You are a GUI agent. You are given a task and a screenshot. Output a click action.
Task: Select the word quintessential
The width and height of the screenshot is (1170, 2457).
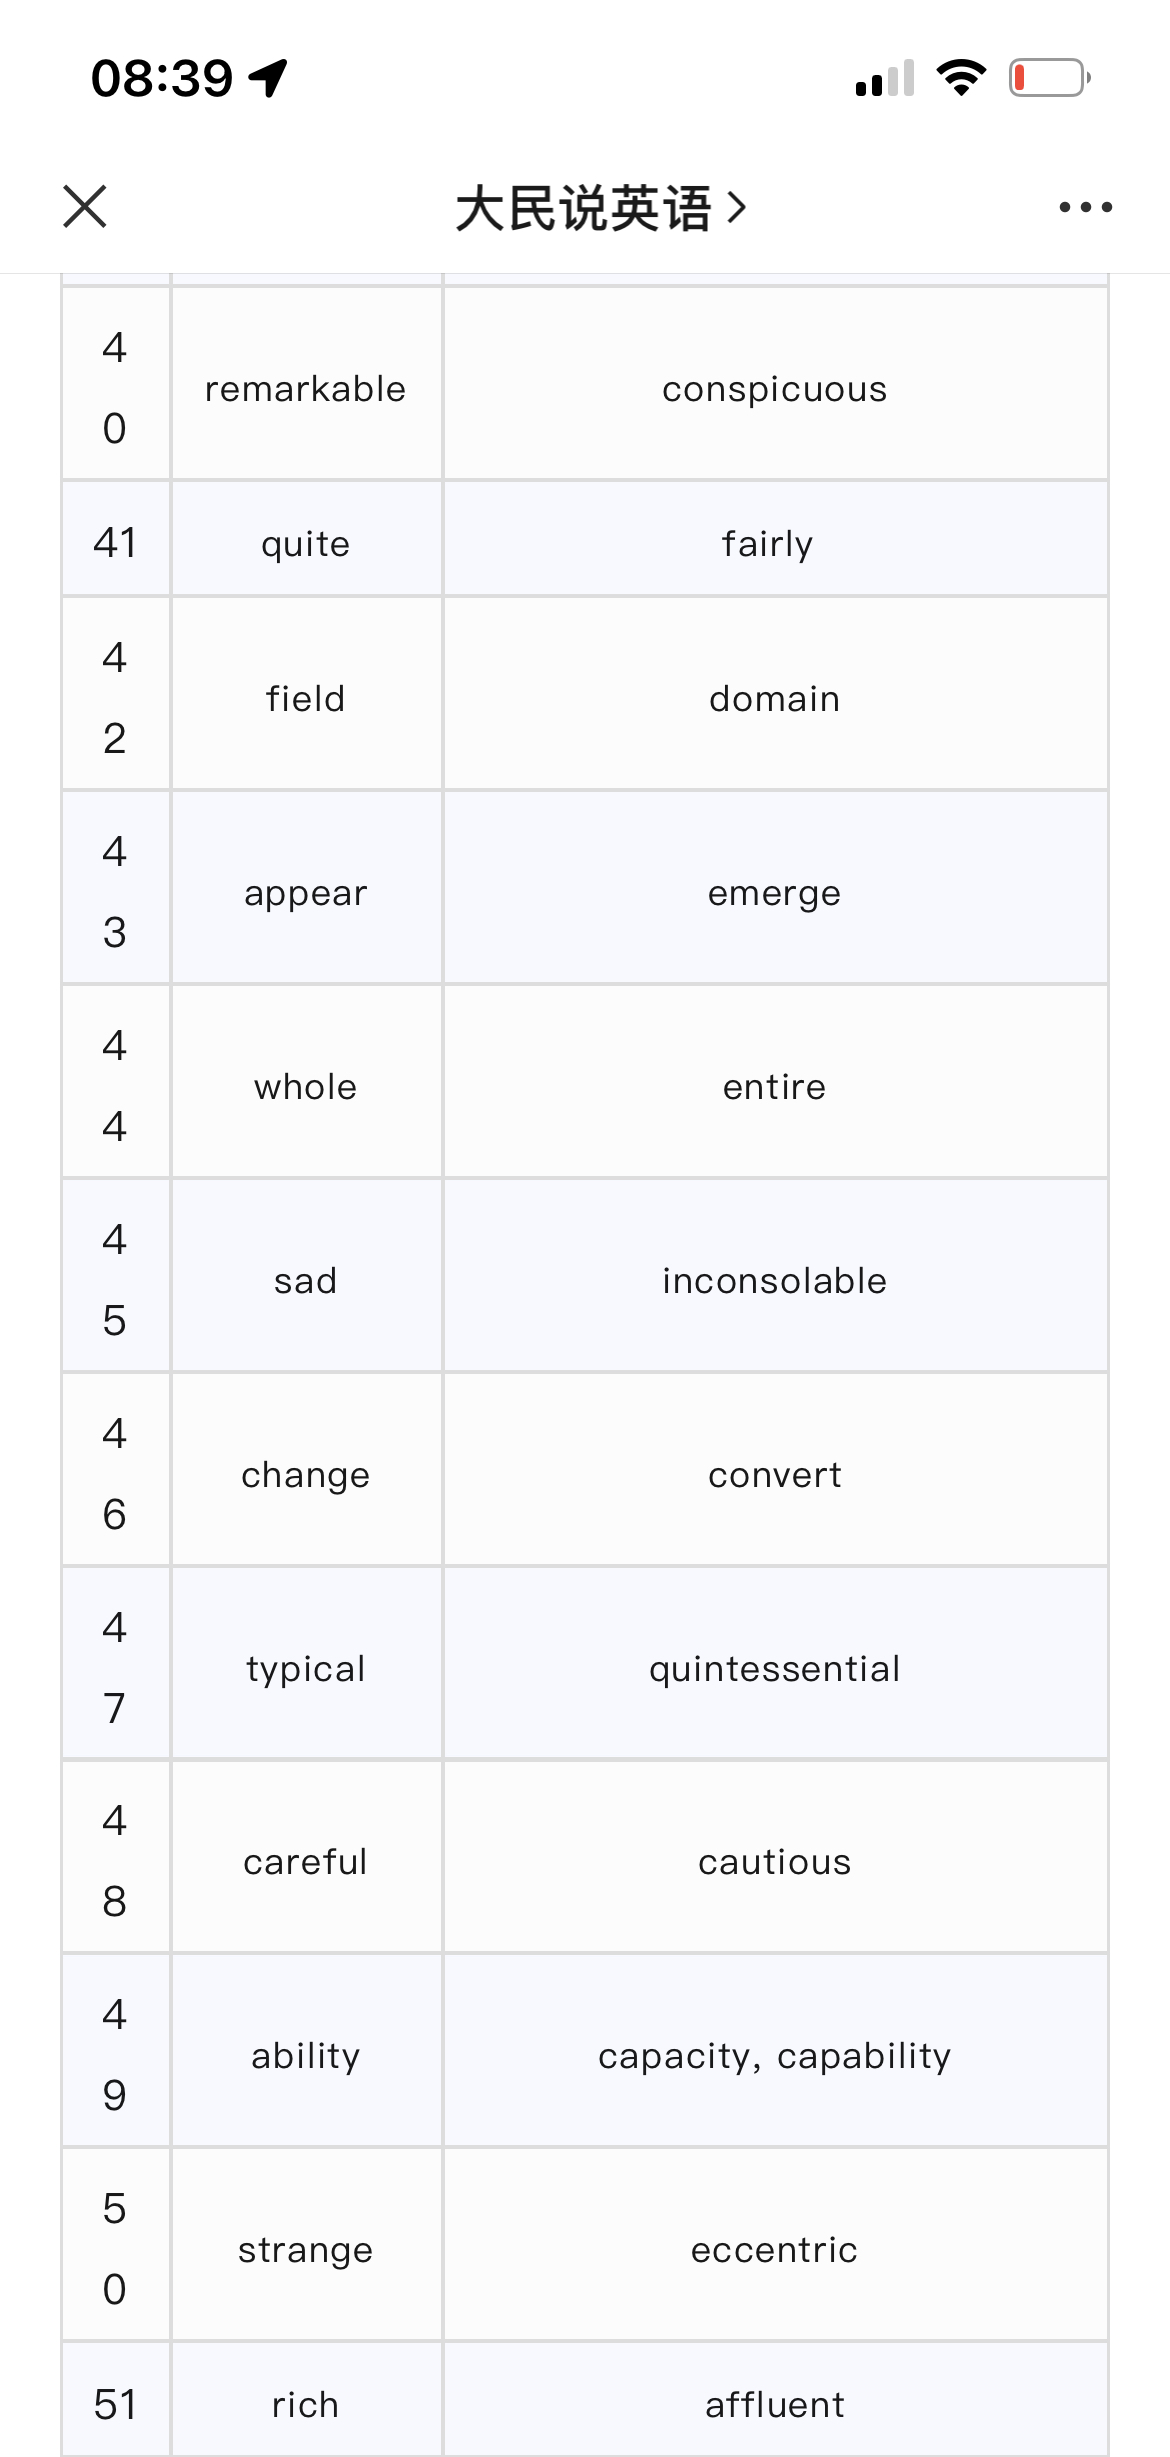pyautogui.click(x=775, y=1669)
